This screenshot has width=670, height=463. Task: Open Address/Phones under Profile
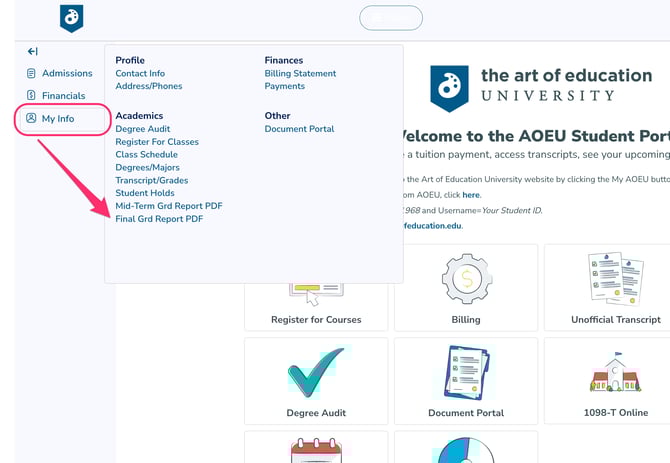point(149,86)
